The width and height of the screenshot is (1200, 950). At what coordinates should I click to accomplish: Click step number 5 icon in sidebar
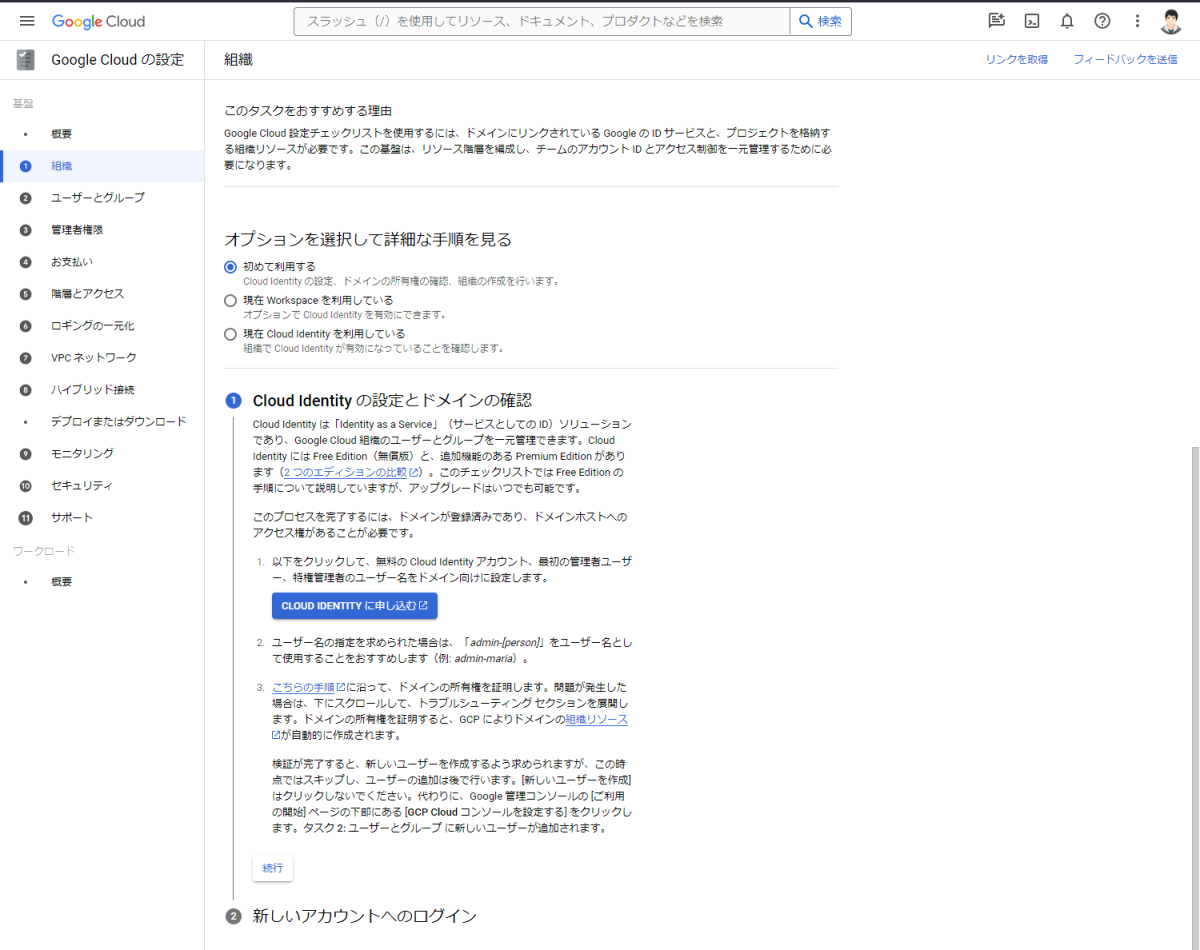click(x=26, y=294)
